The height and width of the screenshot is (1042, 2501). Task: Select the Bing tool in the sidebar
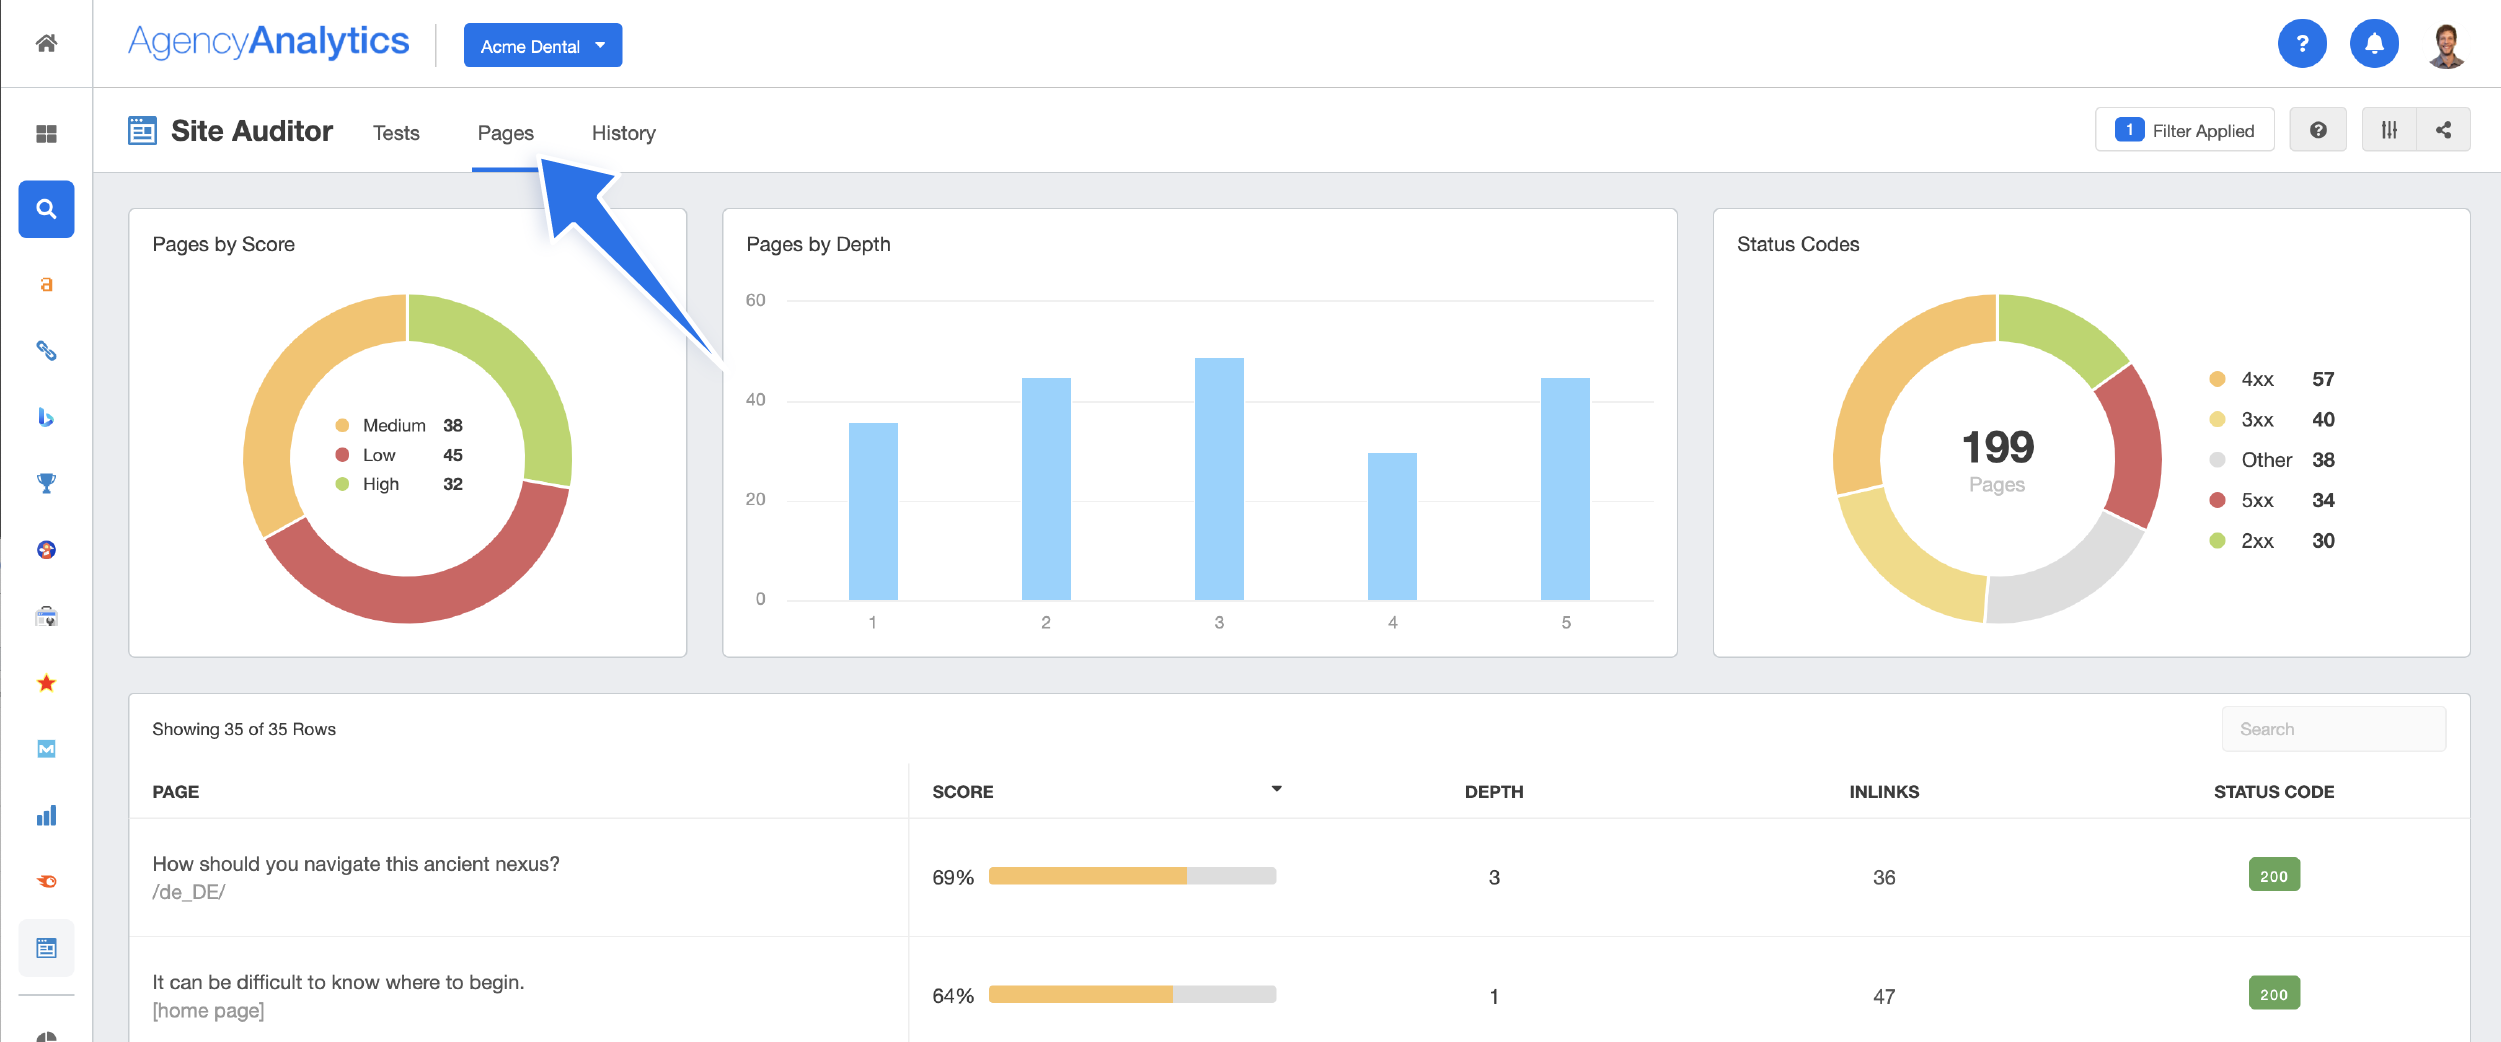(46, 417)
